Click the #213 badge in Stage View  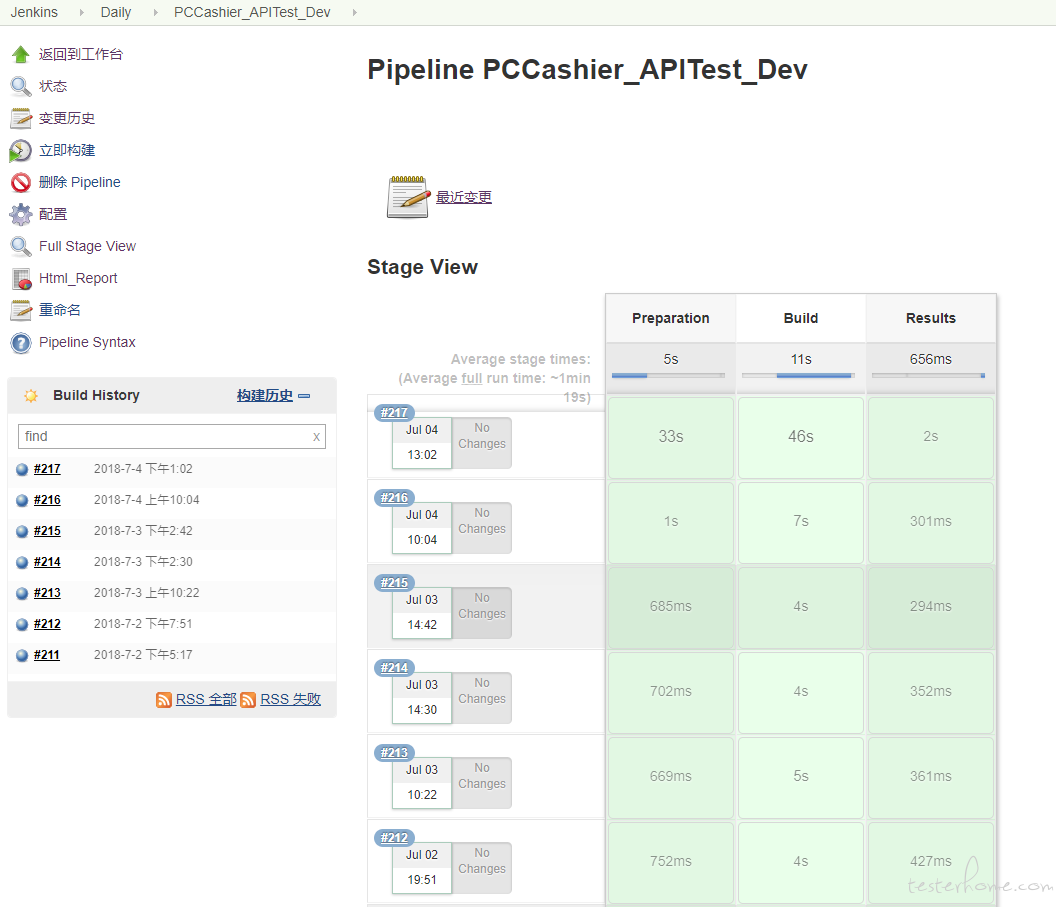click(394, 753)
